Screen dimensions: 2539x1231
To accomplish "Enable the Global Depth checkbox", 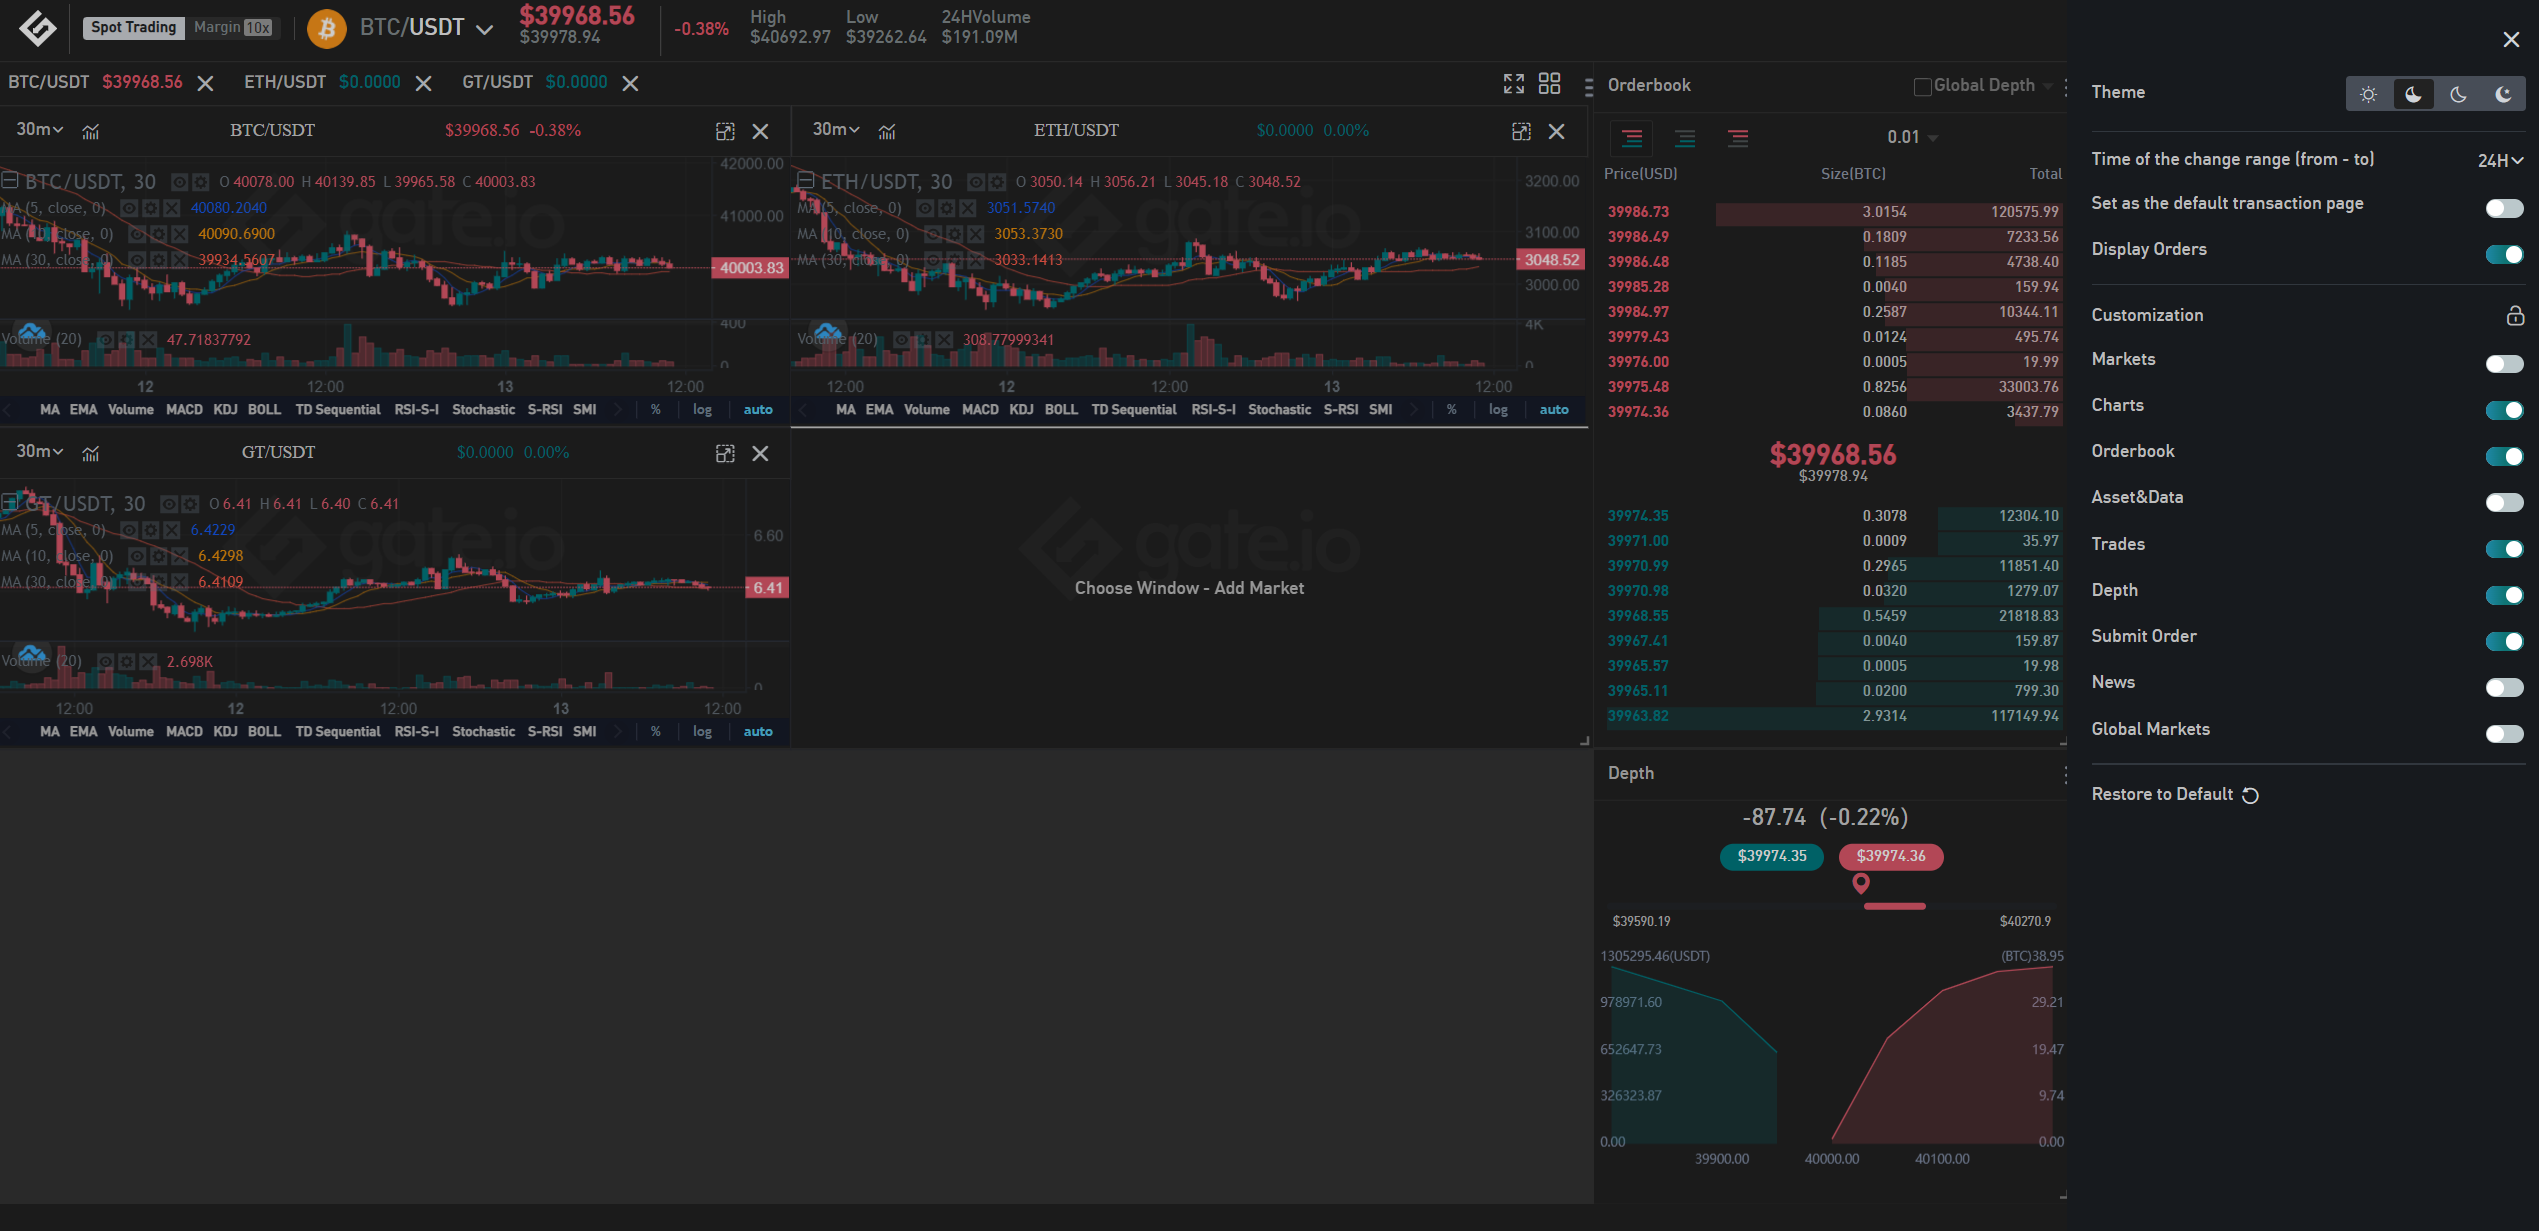I will 1922,87.
